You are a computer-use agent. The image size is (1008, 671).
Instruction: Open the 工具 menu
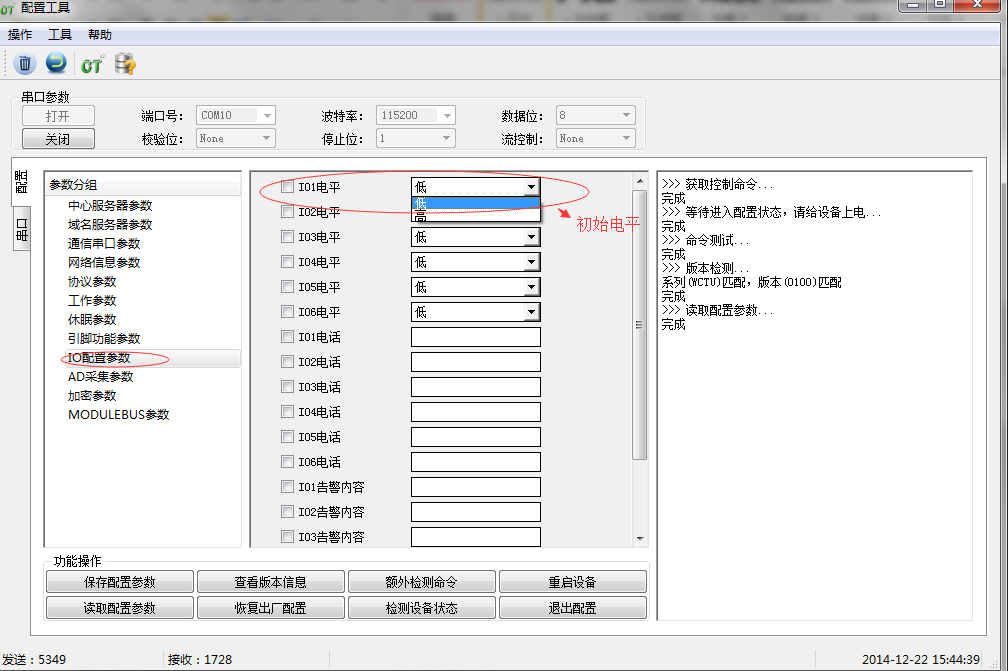click(60, 35)
